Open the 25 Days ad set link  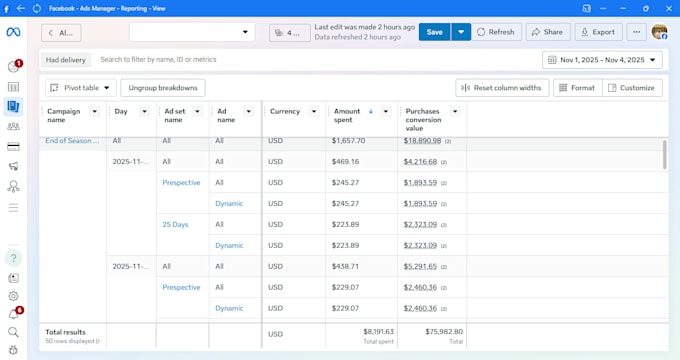175,225
